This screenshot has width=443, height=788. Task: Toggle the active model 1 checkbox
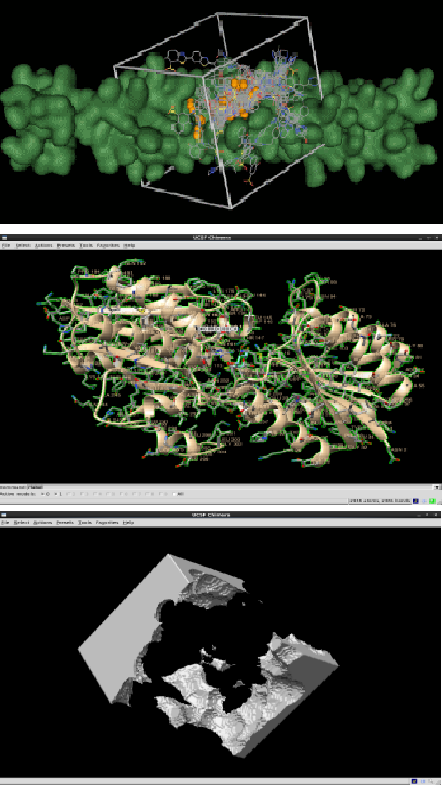tap(56, 494)
